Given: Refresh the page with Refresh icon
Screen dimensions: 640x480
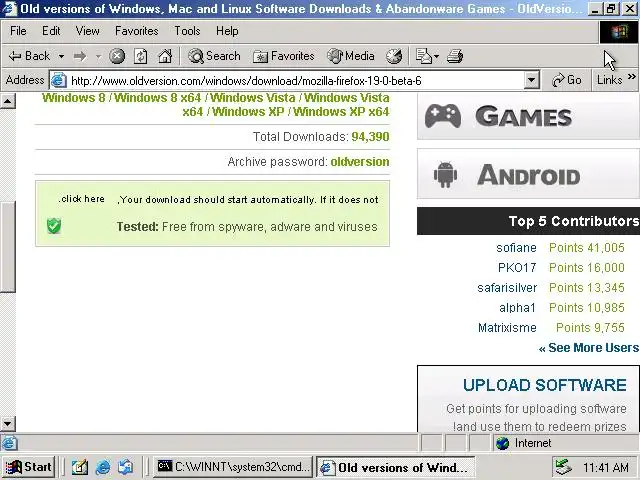Looking at the screenshot, I should tap(140, 56).
